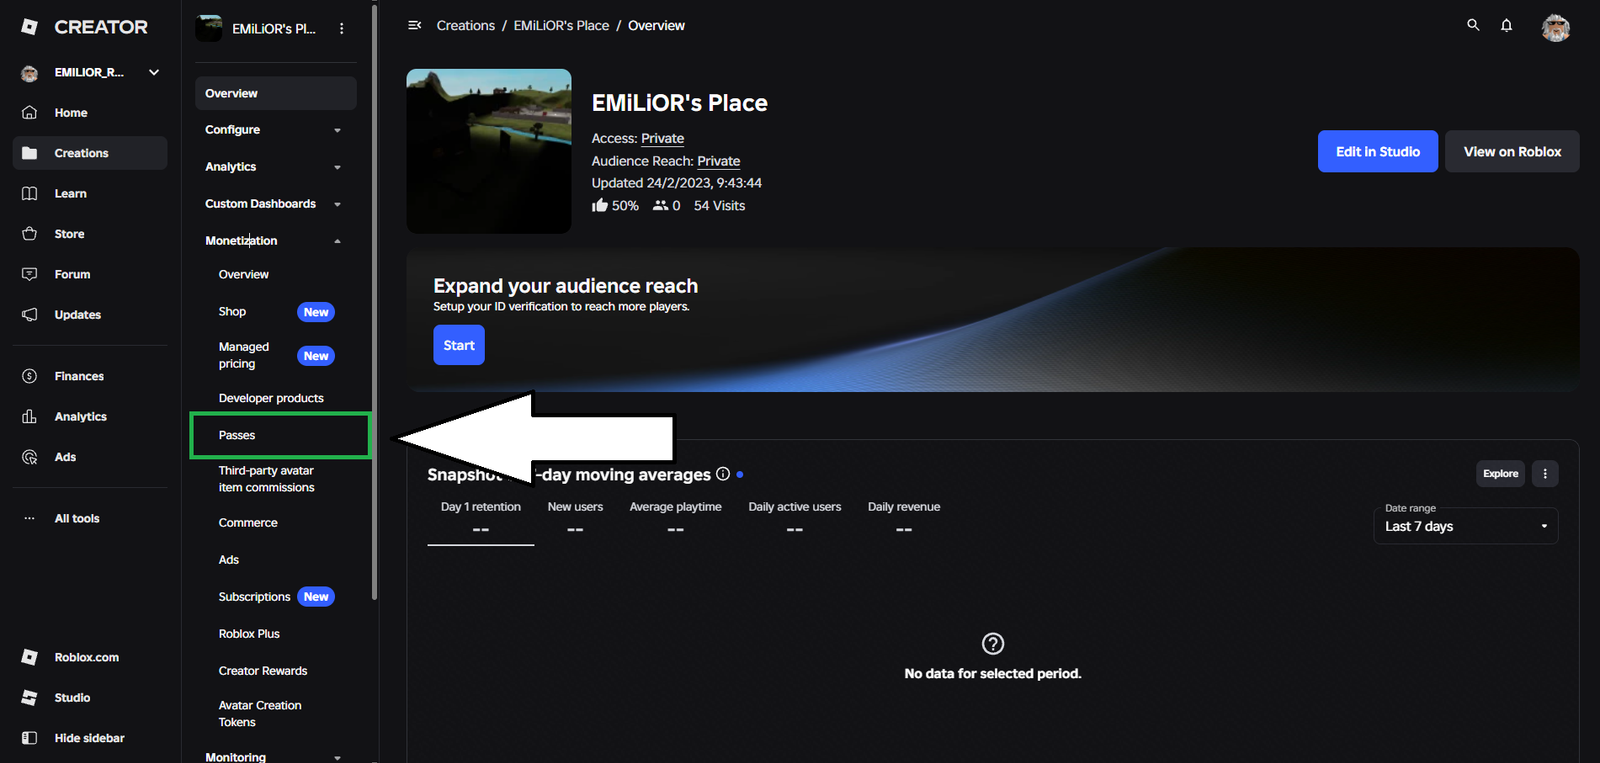Click the Explore button
The width and height of the screenshot is (1600, 763).
(1500, 474)
